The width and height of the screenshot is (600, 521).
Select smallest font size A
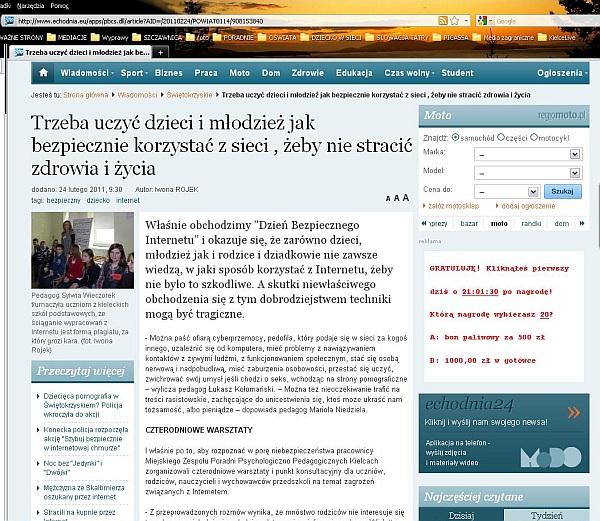pos(388,199)
